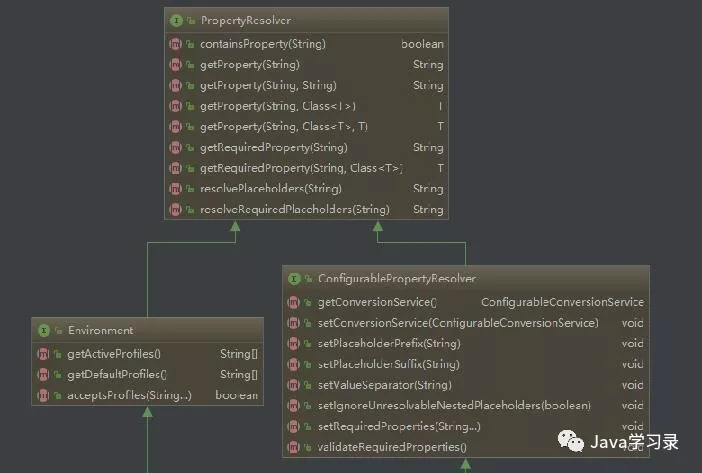702x473 pixels.
Task: Select the getDefaultProfiles() method name
Action: point(117,375)
